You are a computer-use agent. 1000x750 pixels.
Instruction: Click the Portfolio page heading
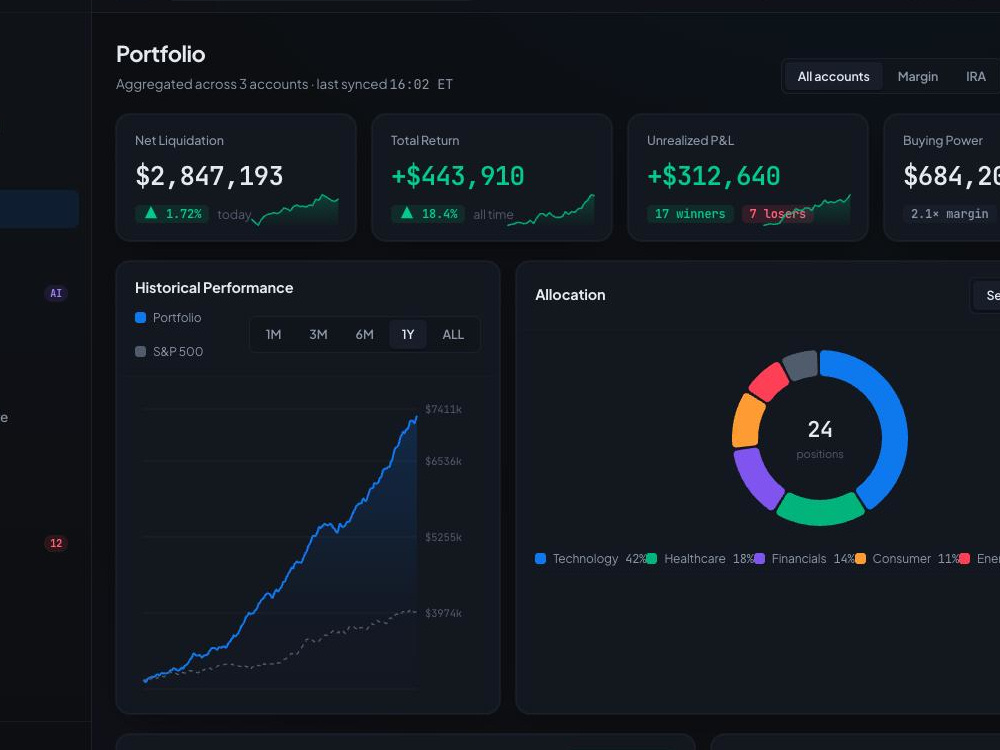tap(161, 54)
